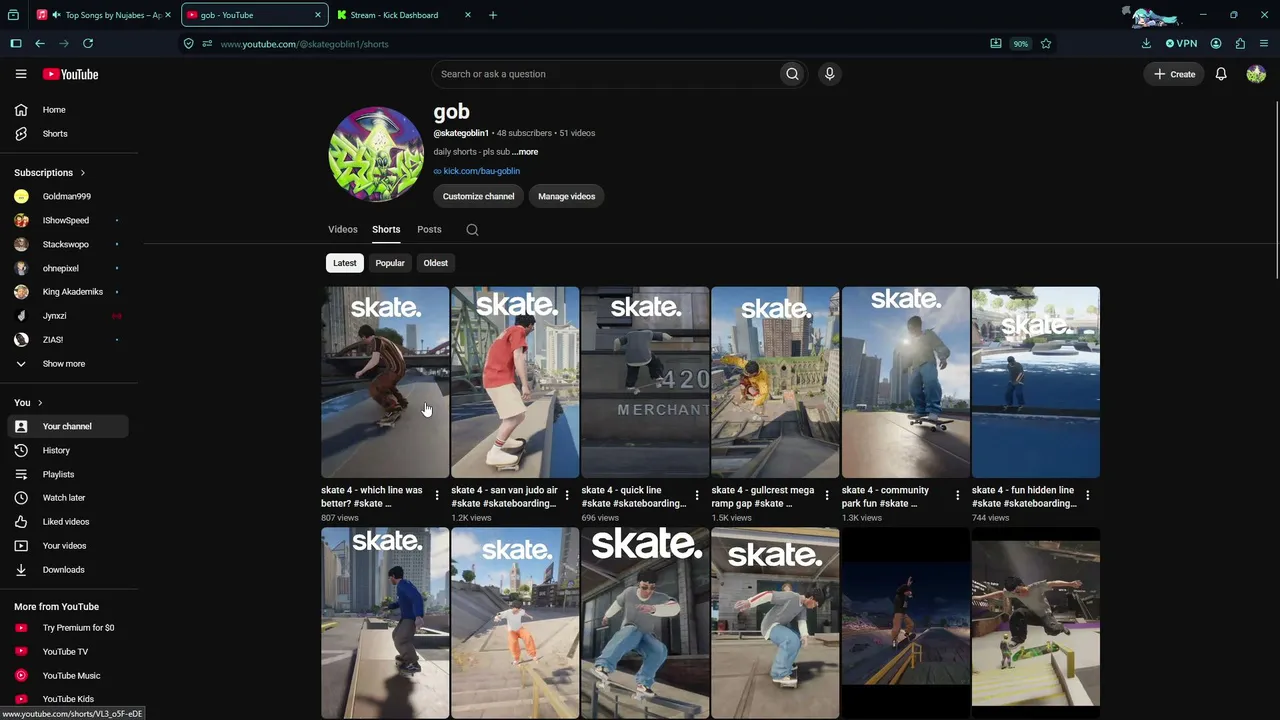Open Try Premium for $0 link

[x=68, y=628]
